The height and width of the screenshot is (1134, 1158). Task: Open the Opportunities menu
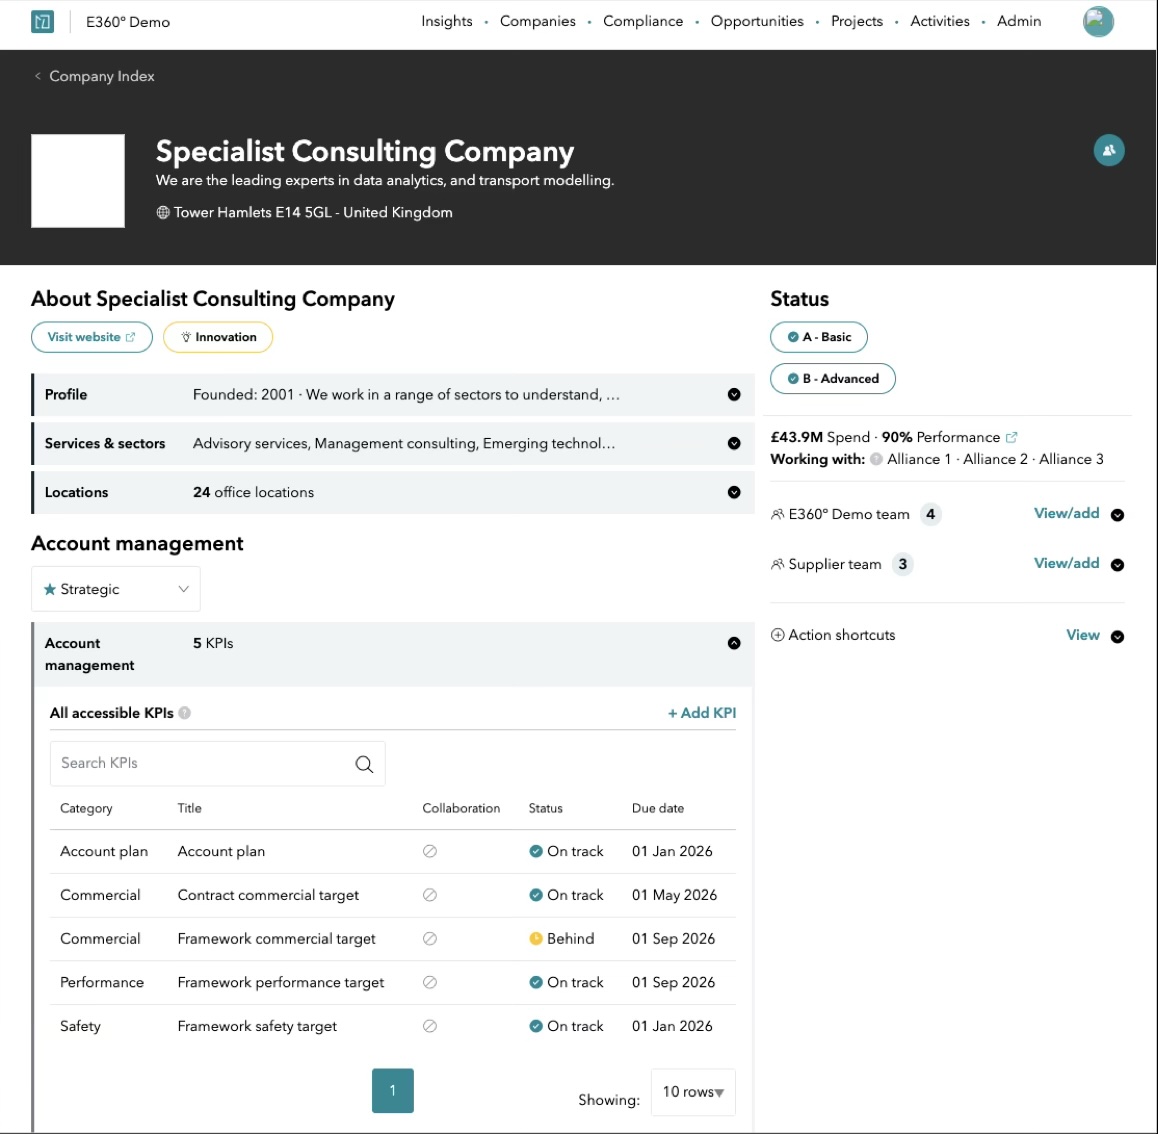click(757, 21)
